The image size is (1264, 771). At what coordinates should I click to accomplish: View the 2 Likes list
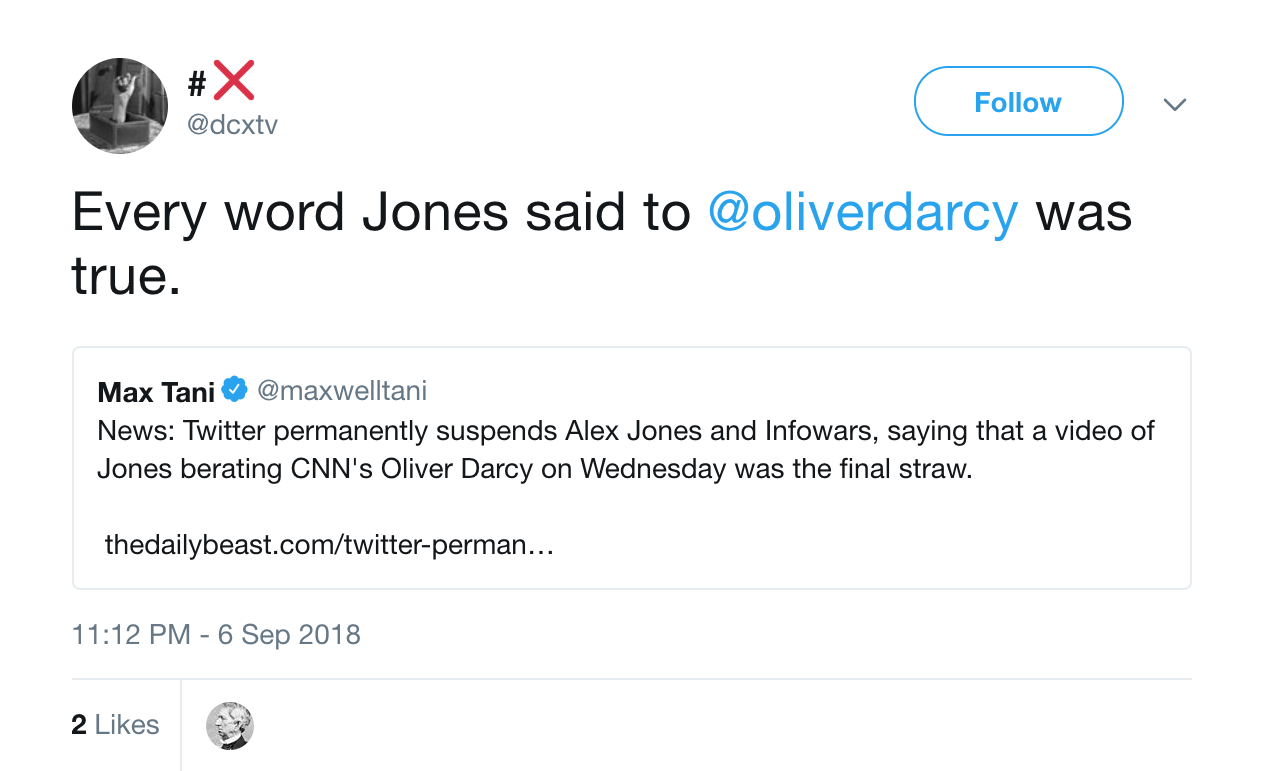tap(115, 724)
